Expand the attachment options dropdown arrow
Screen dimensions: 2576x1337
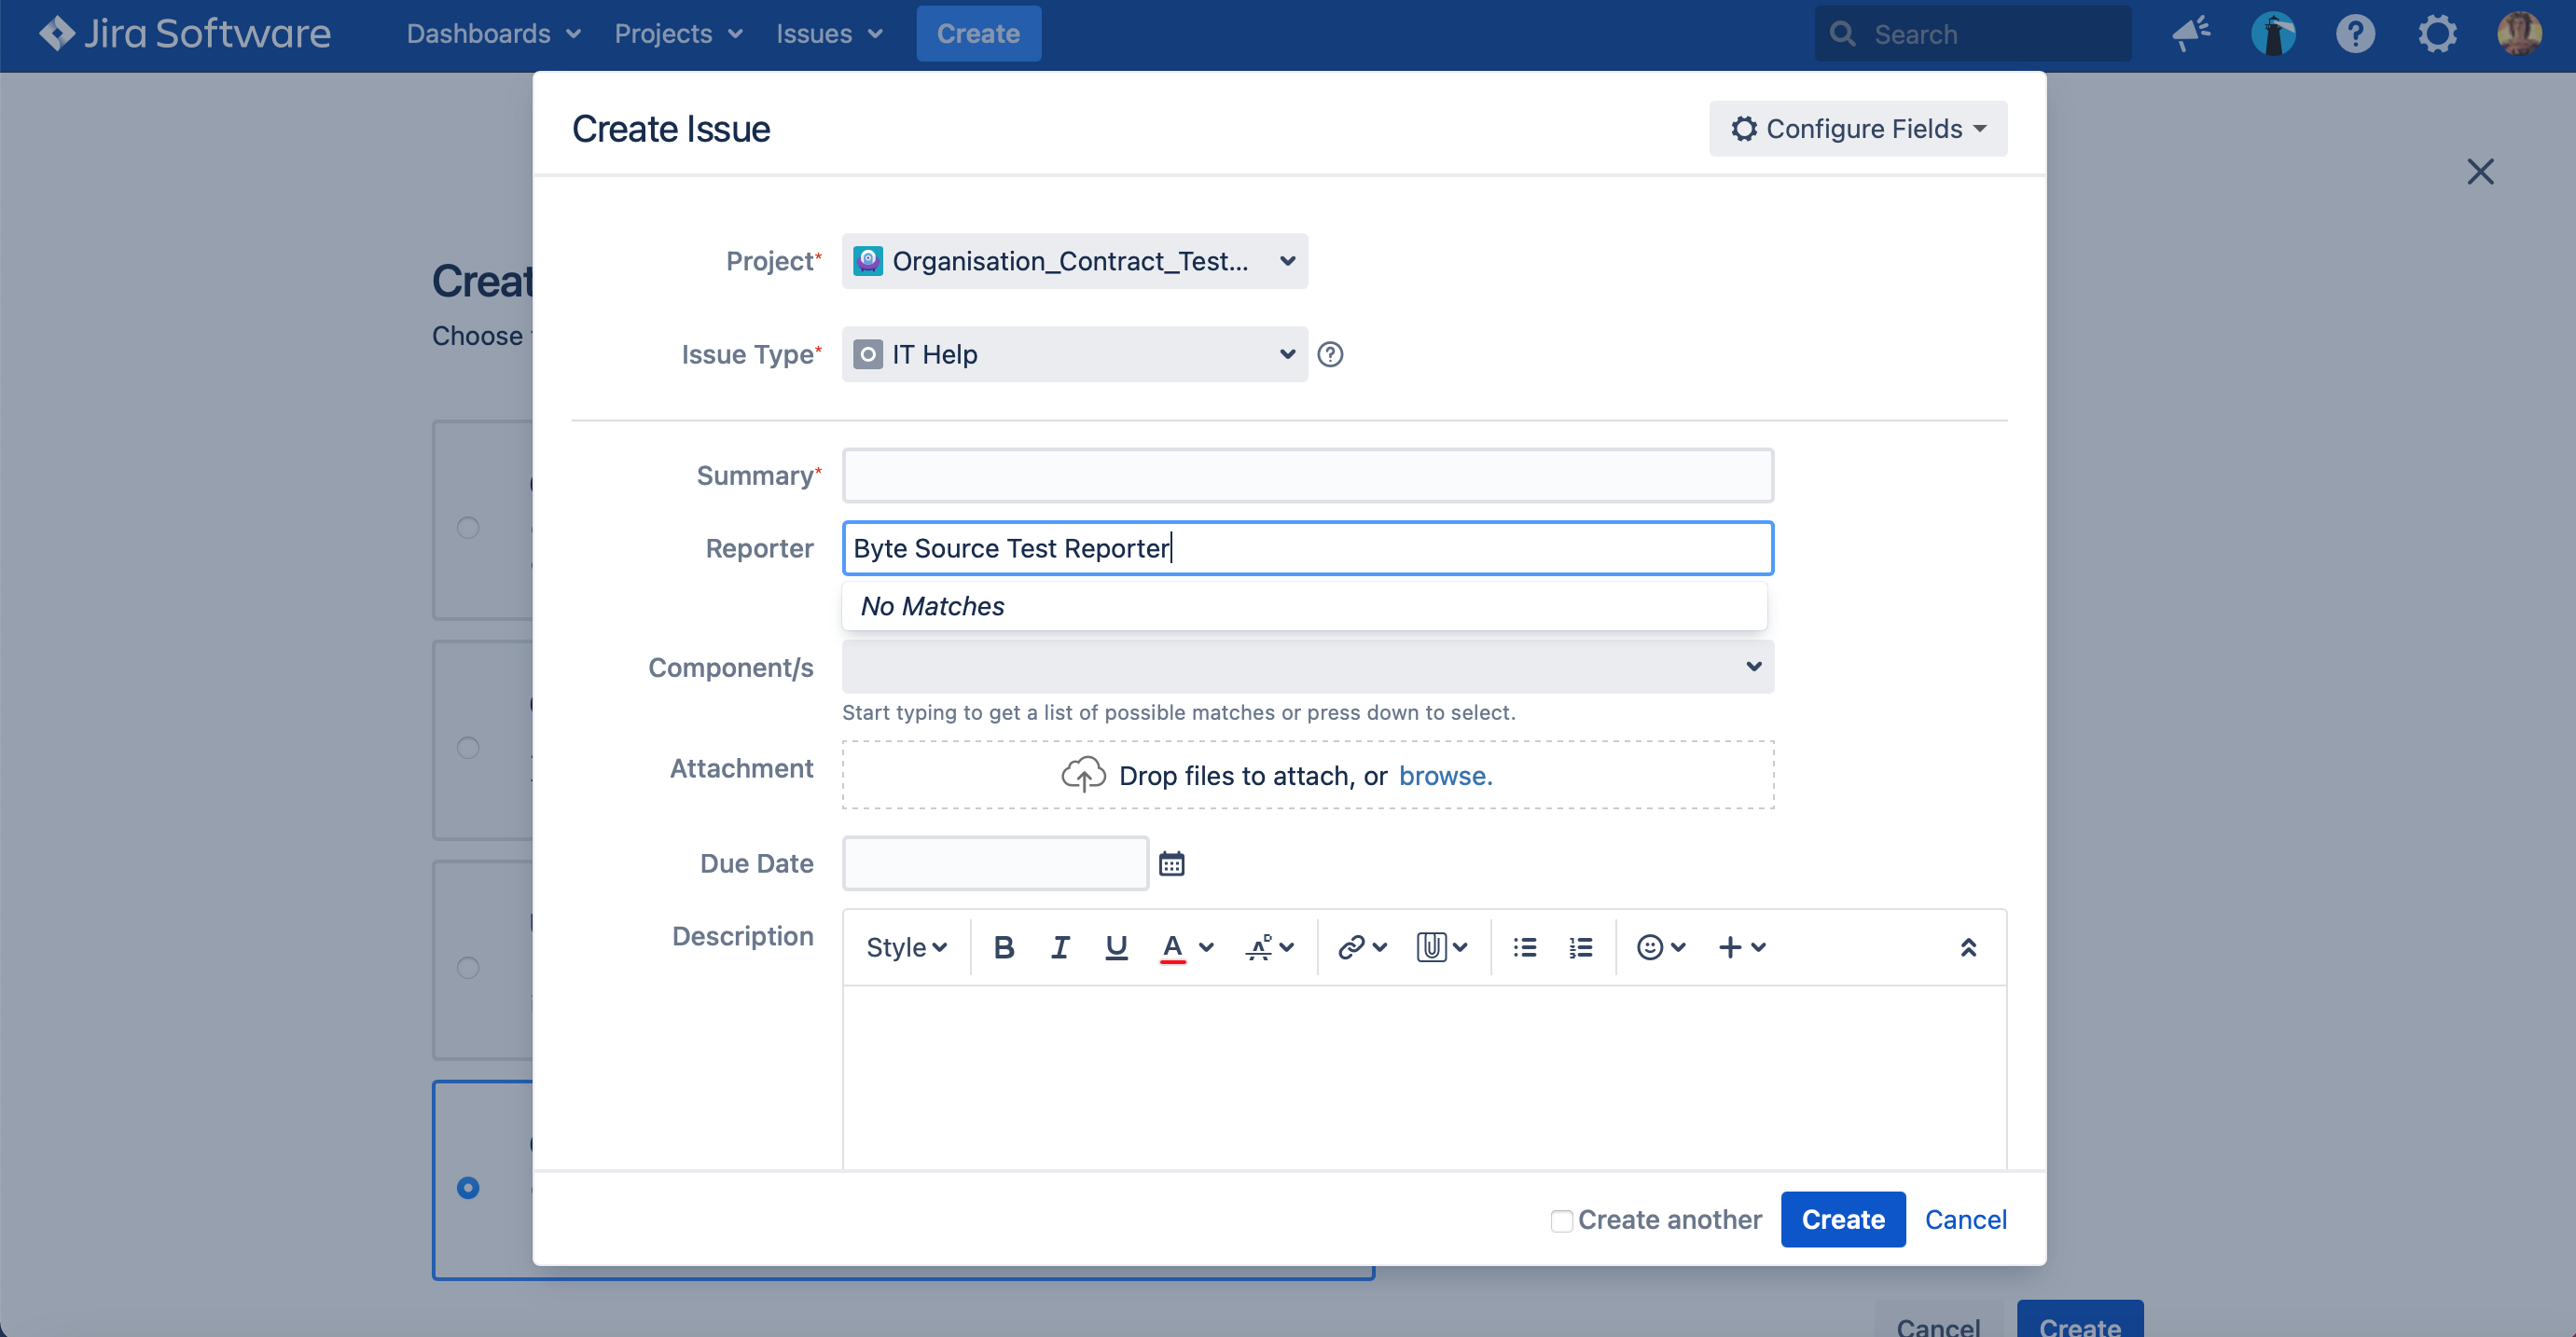point(1460,947)
